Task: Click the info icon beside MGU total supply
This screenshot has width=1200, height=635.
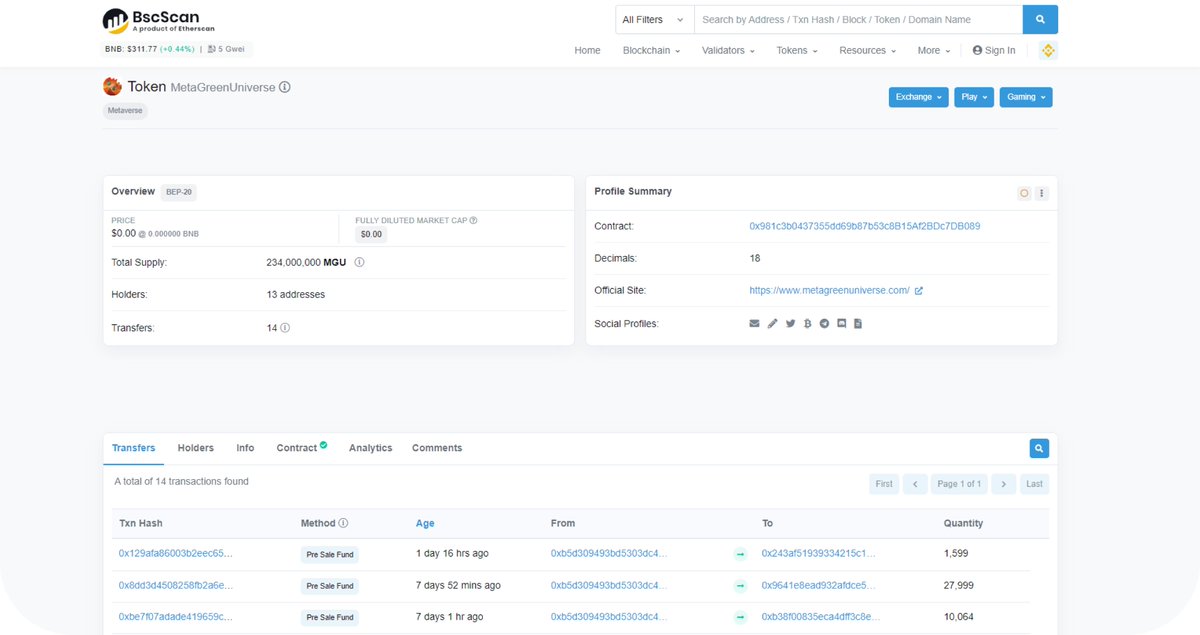Action: 359,262
